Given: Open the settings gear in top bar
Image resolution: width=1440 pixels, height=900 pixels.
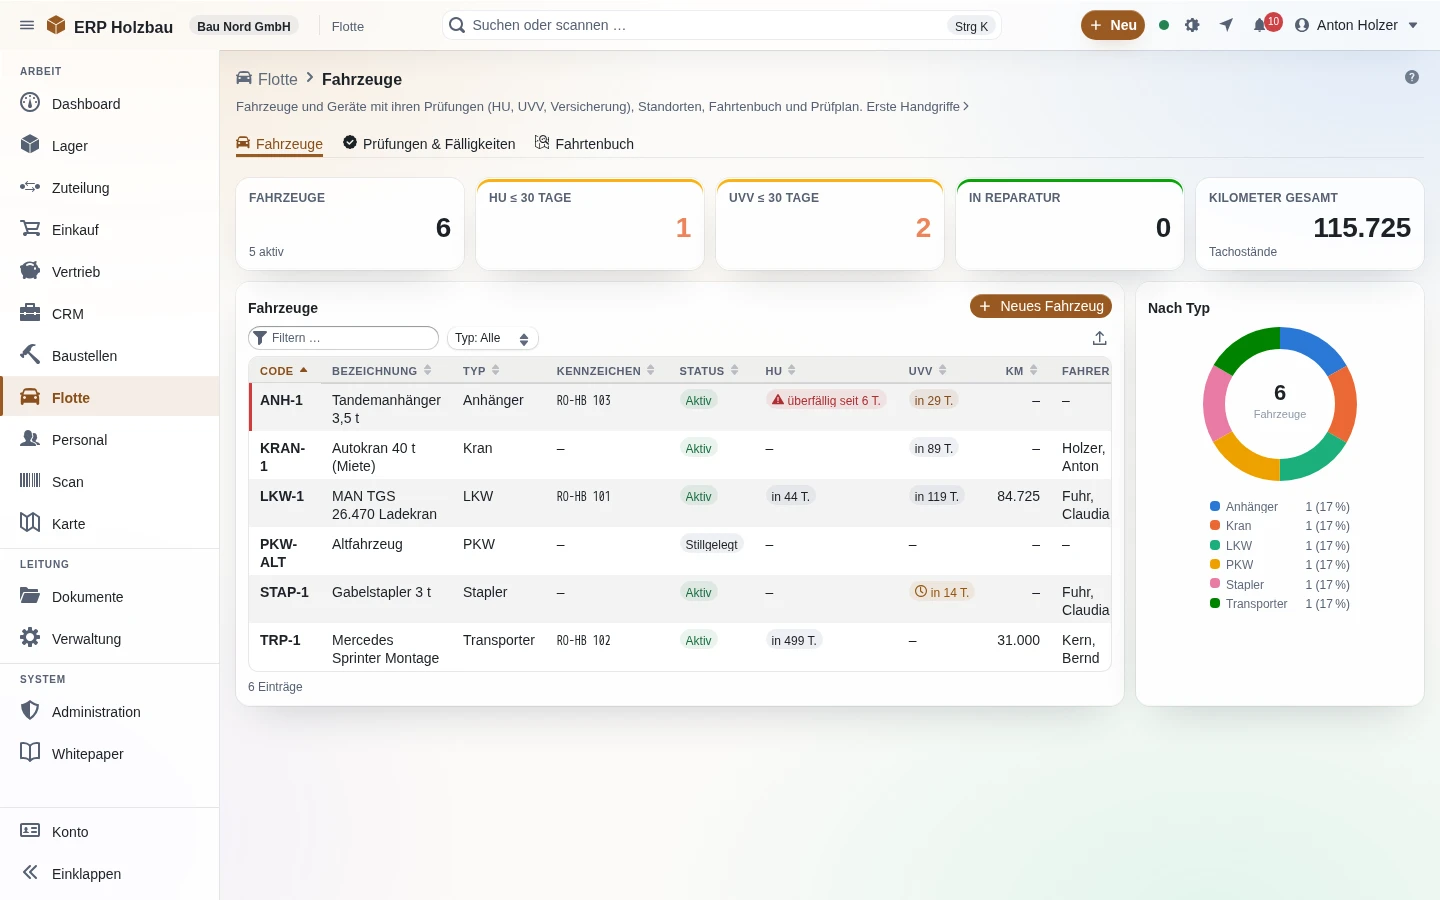Looking at the screenshot, I should point(1192,25).
